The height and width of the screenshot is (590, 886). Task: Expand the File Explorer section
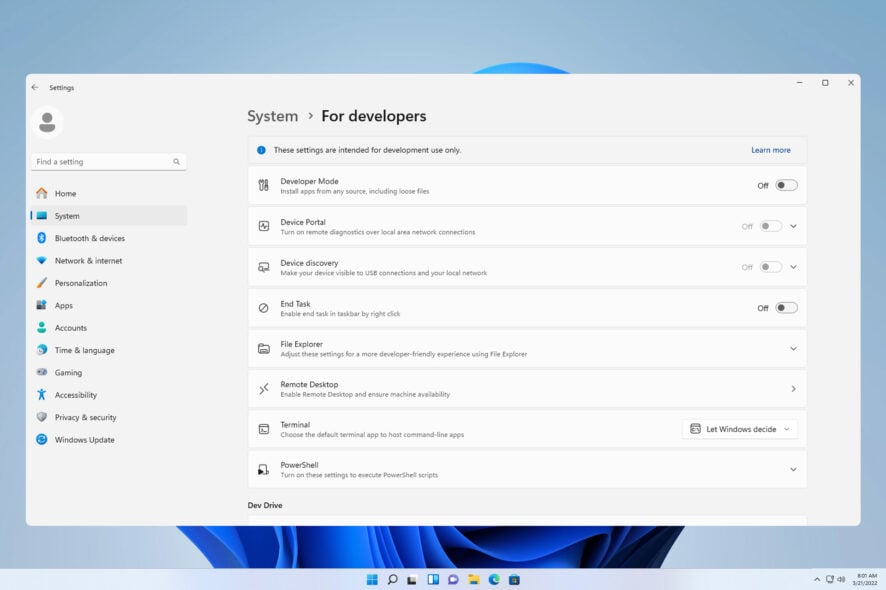(793, 347)
